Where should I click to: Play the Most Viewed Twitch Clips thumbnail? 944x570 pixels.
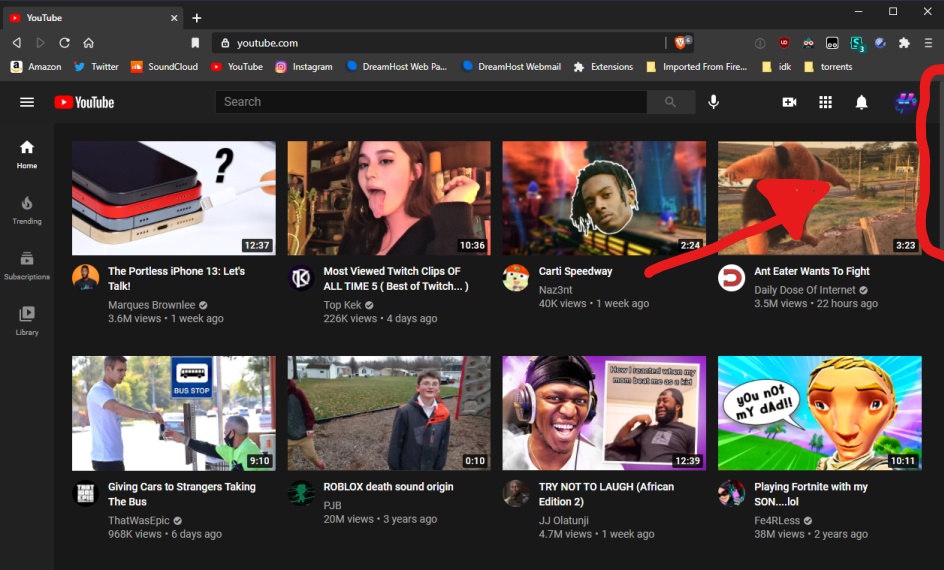pyautogui.click(x=389, y=198)
